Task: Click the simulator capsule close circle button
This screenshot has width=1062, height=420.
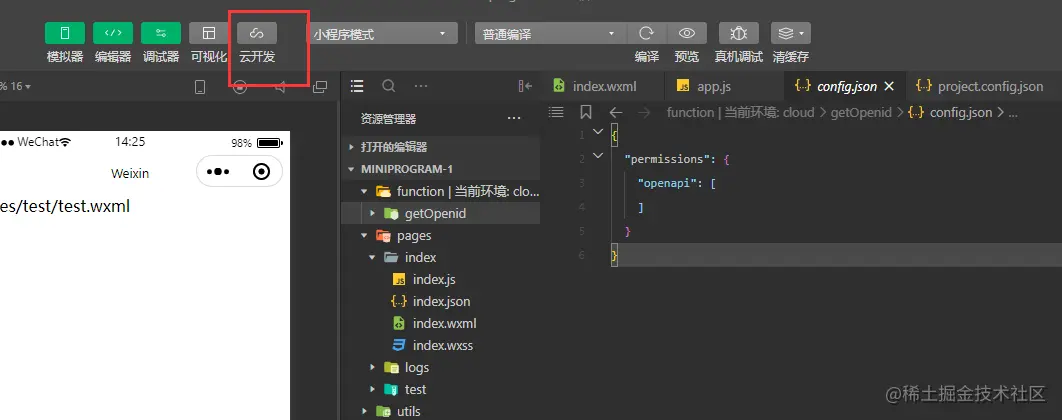Action: (x=261, y=172)
